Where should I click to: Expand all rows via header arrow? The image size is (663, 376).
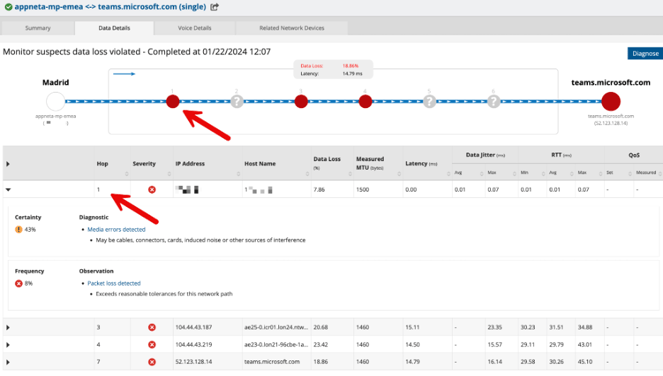coord(8,164)
